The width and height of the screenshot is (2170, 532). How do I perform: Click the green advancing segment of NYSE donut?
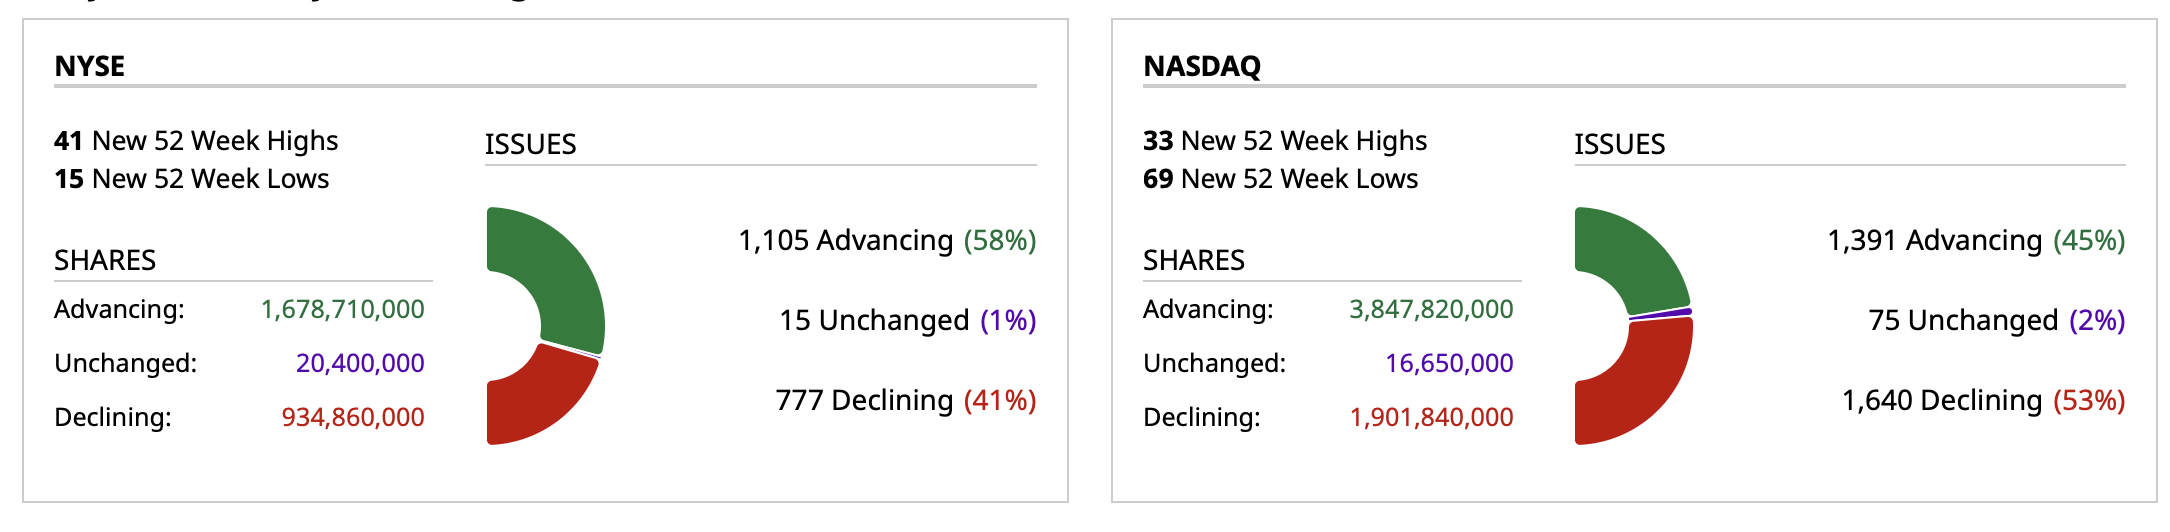point(560,270)
